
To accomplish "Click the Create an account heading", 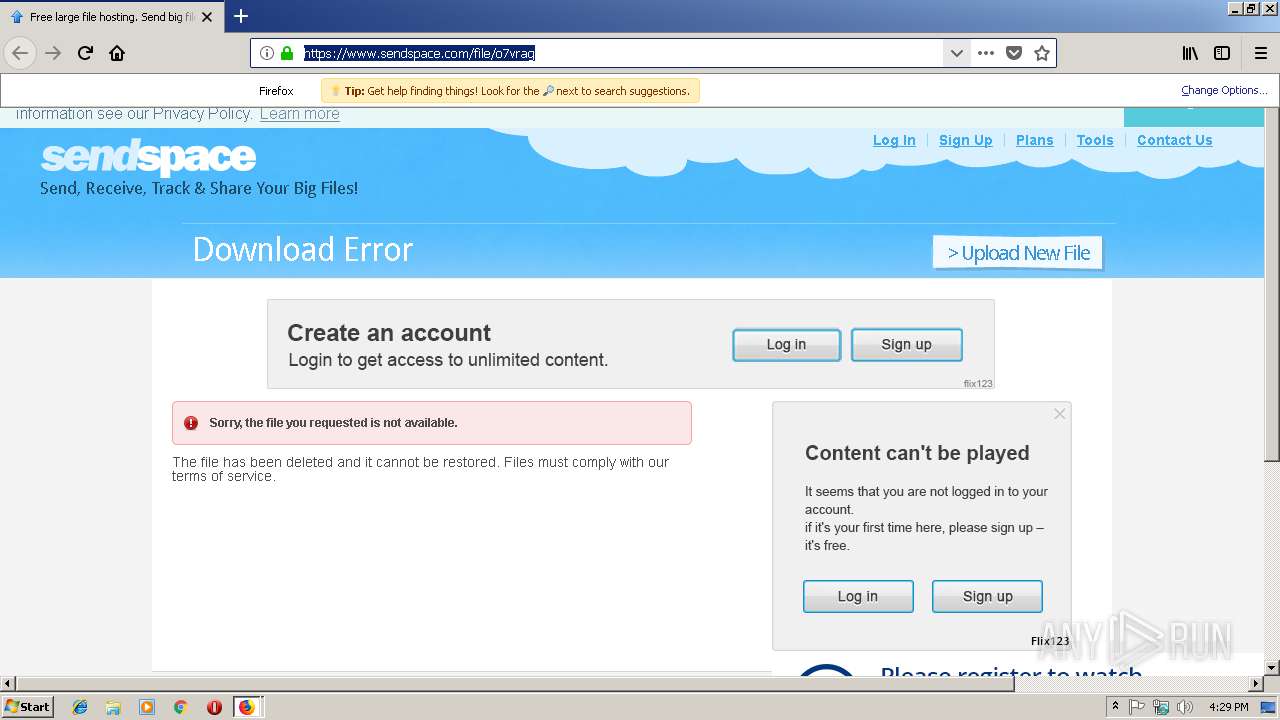I will coord(389,333).
